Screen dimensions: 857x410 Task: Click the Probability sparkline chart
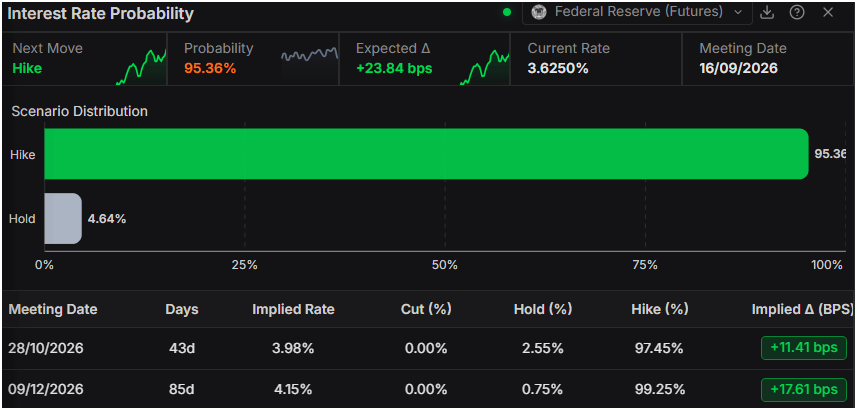tap(309, 55)
